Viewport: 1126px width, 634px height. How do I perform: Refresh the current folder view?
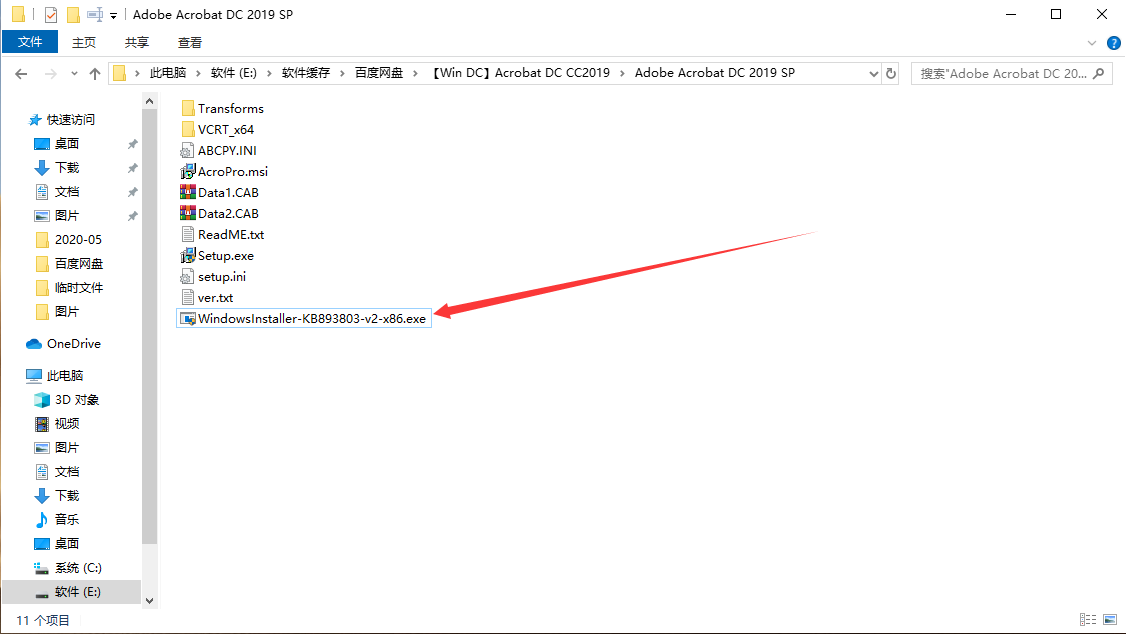pos(891,73)
